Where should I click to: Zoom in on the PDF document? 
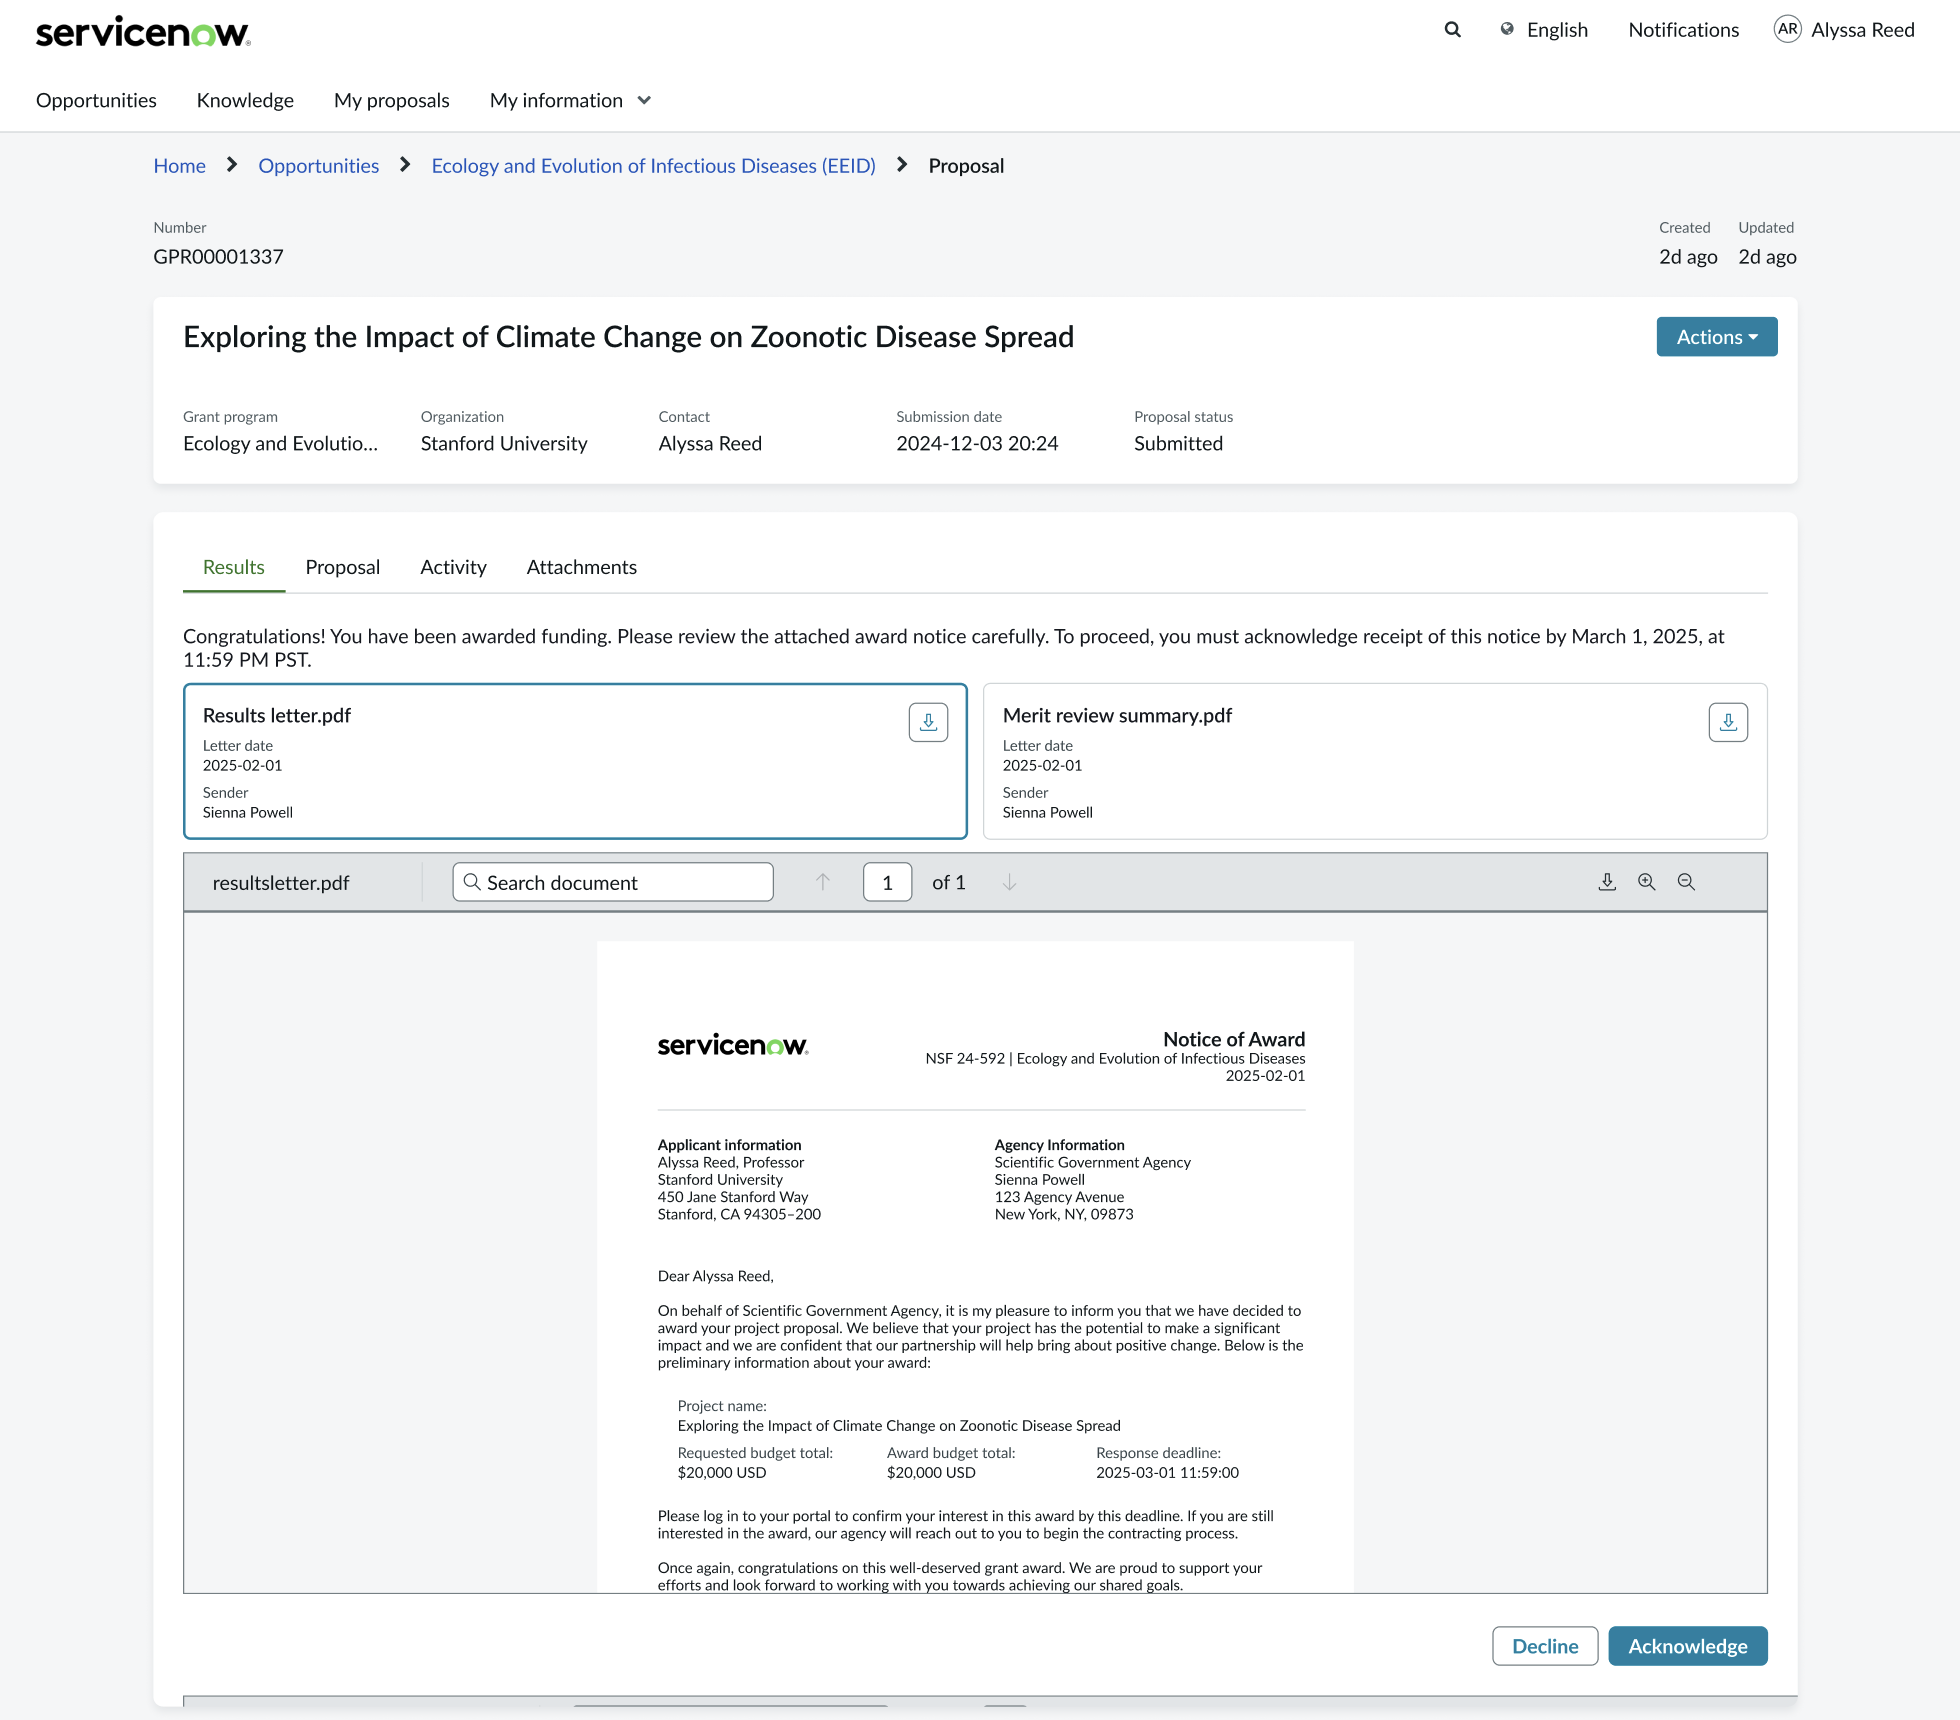(1647, 882)
